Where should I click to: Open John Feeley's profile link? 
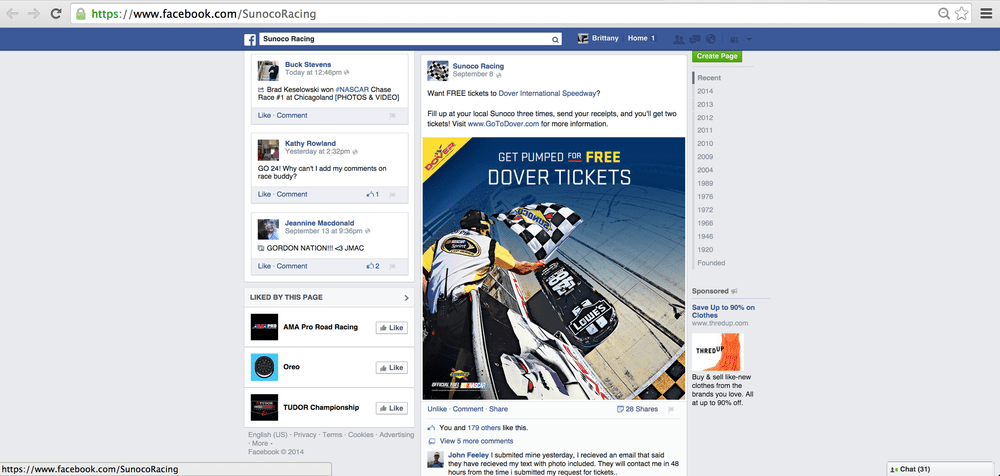tap(469, 456)
